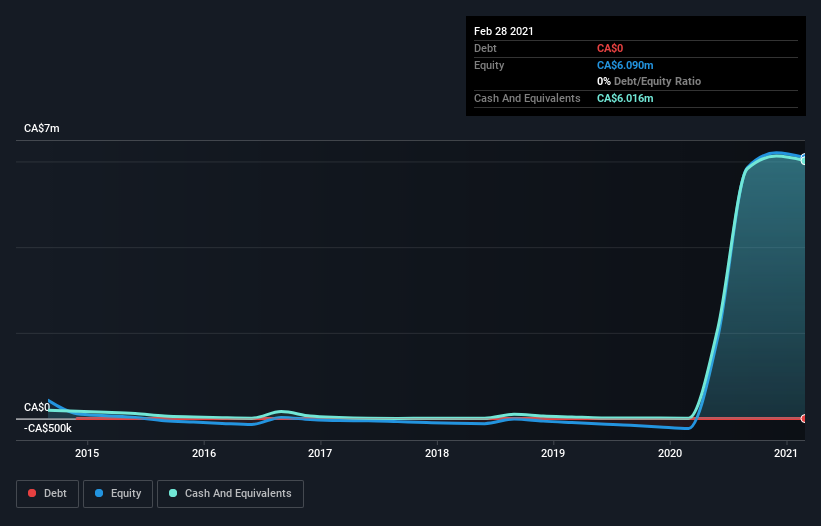821x526 pixels.
Task: Click the Feb 28 2021 tooltip date
Action: coord(504,31)
